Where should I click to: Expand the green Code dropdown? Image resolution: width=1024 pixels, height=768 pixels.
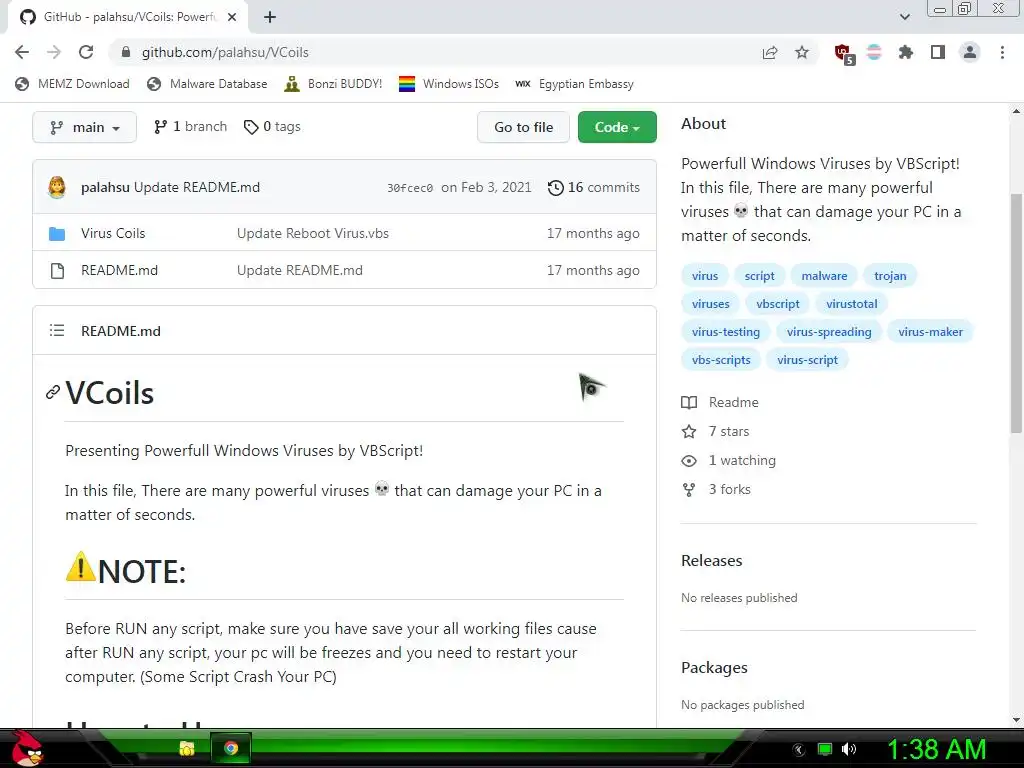[x=617, y=127]
